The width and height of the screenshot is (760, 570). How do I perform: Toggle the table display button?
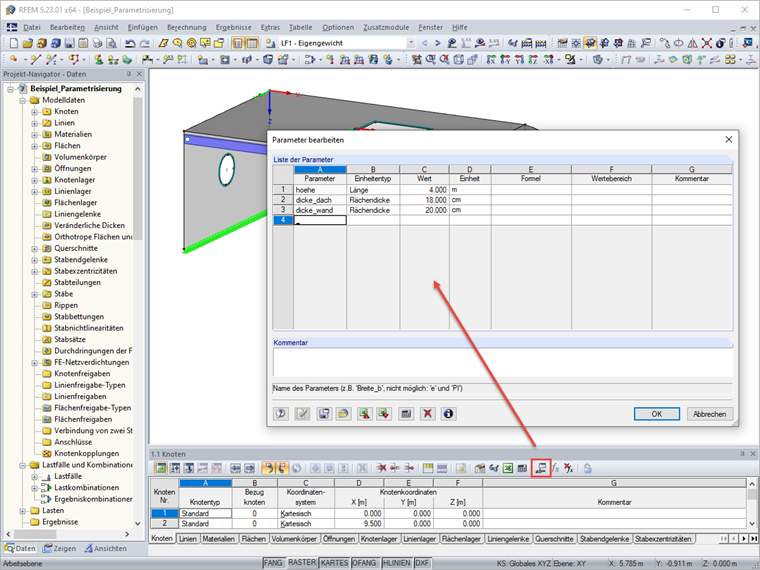coord(252,43)
